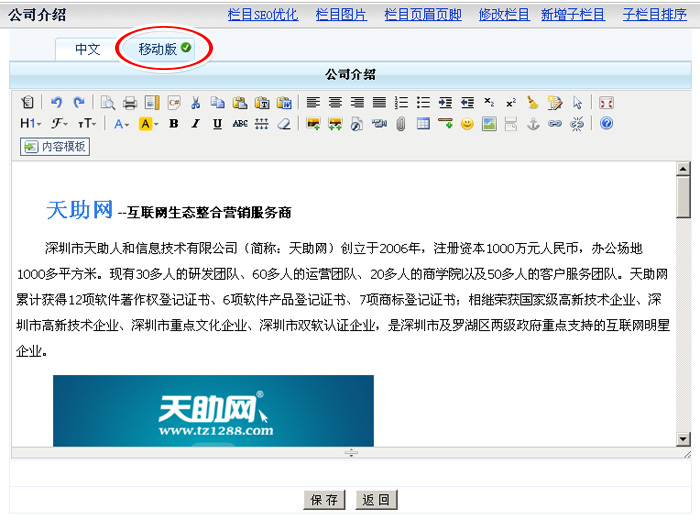Open the text color dropdown
Viewport: 700px width, 520px height.
click(x=121, y=124)
